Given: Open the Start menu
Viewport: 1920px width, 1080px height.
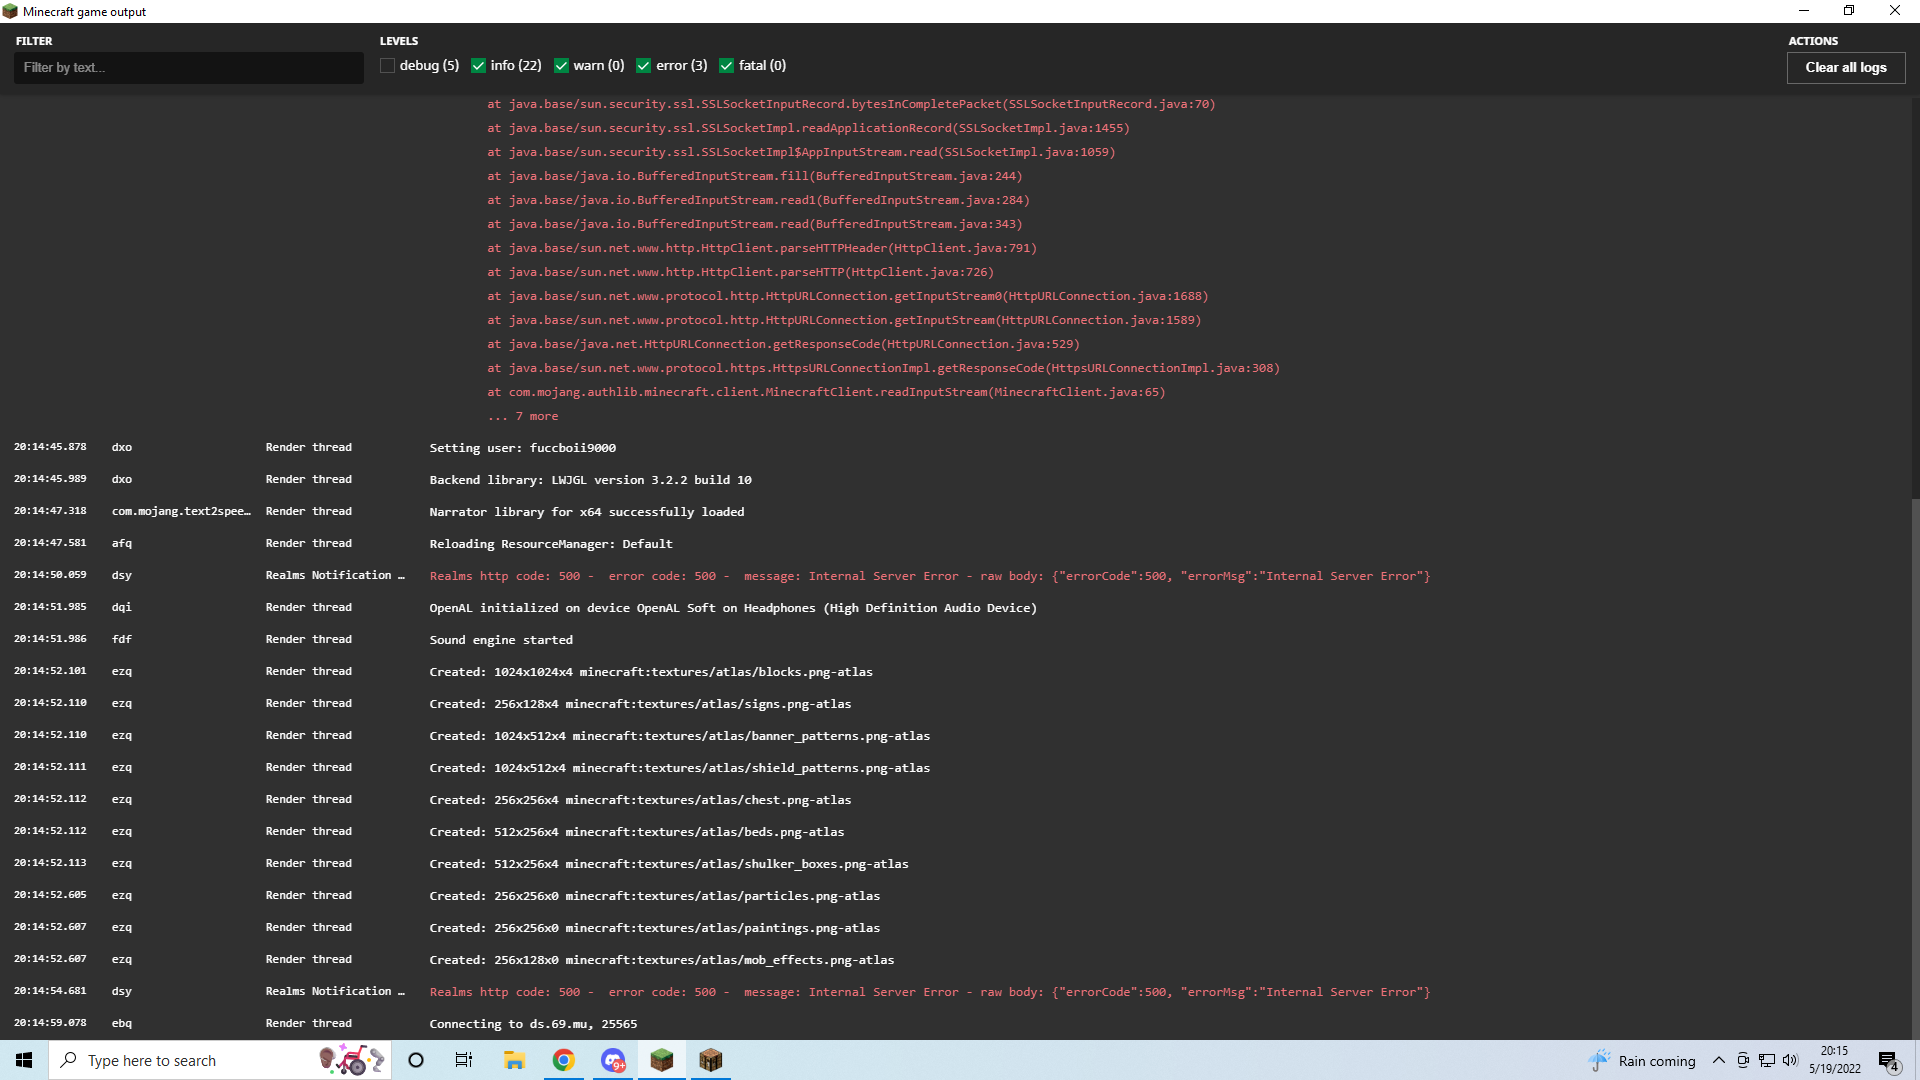Looking at the screenshot, I should click(x=23, y=1060).
